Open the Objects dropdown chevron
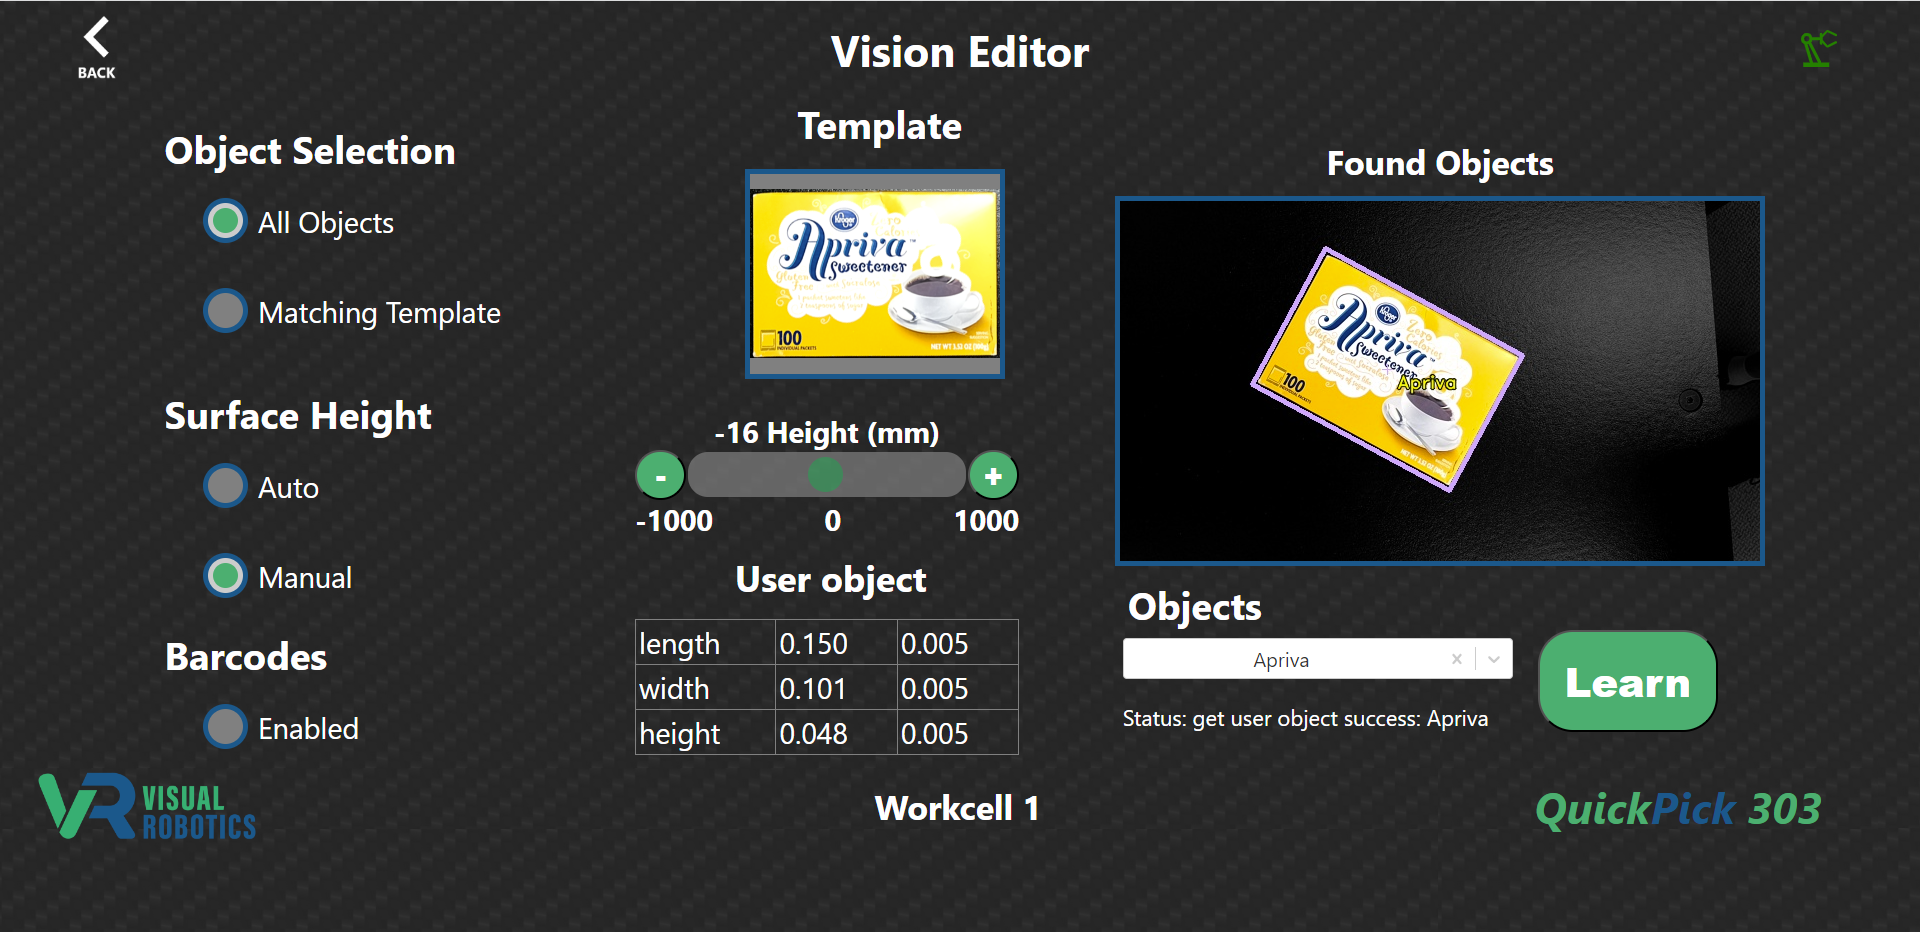Viewport: 1920px width, 932px height. (x=1494, y=659)
